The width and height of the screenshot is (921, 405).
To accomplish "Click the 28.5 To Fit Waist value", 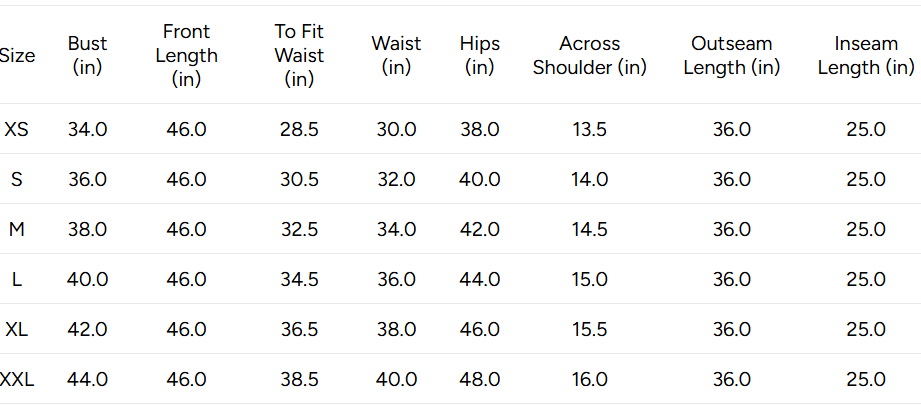I will coord(299,130).
